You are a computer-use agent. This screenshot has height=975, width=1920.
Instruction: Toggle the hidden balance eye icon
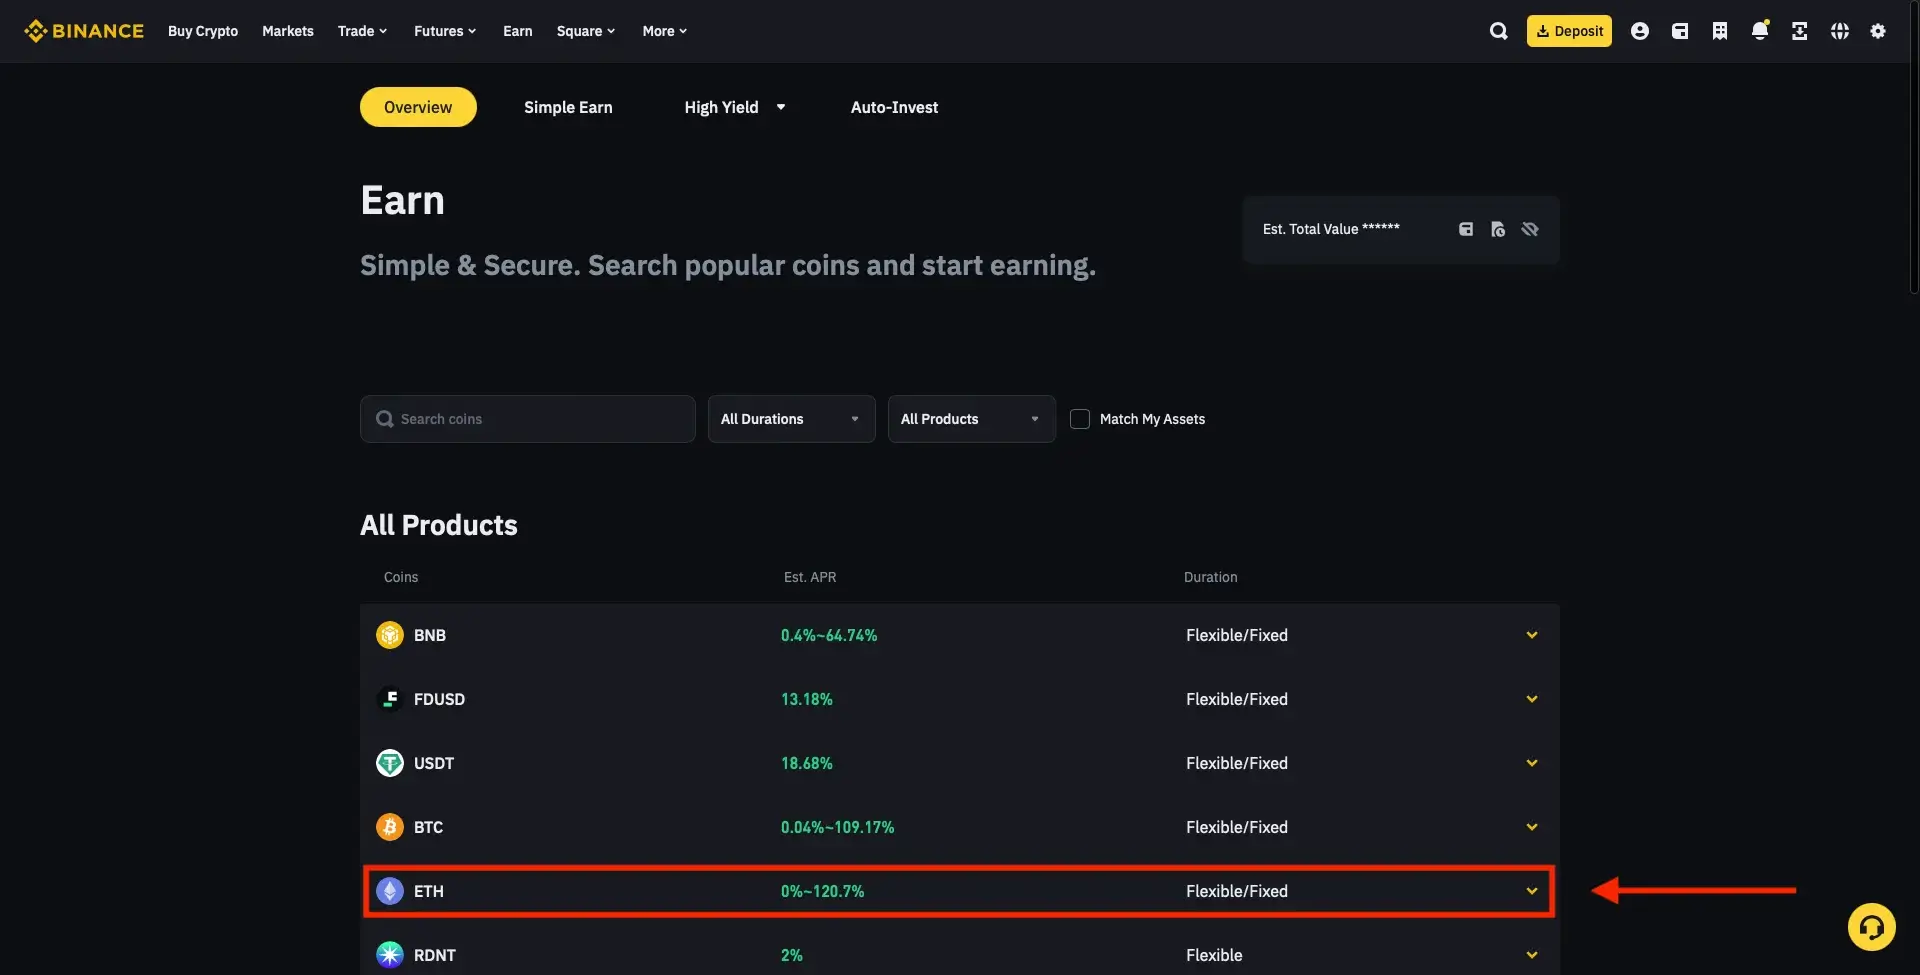(x=1530, y=229)
